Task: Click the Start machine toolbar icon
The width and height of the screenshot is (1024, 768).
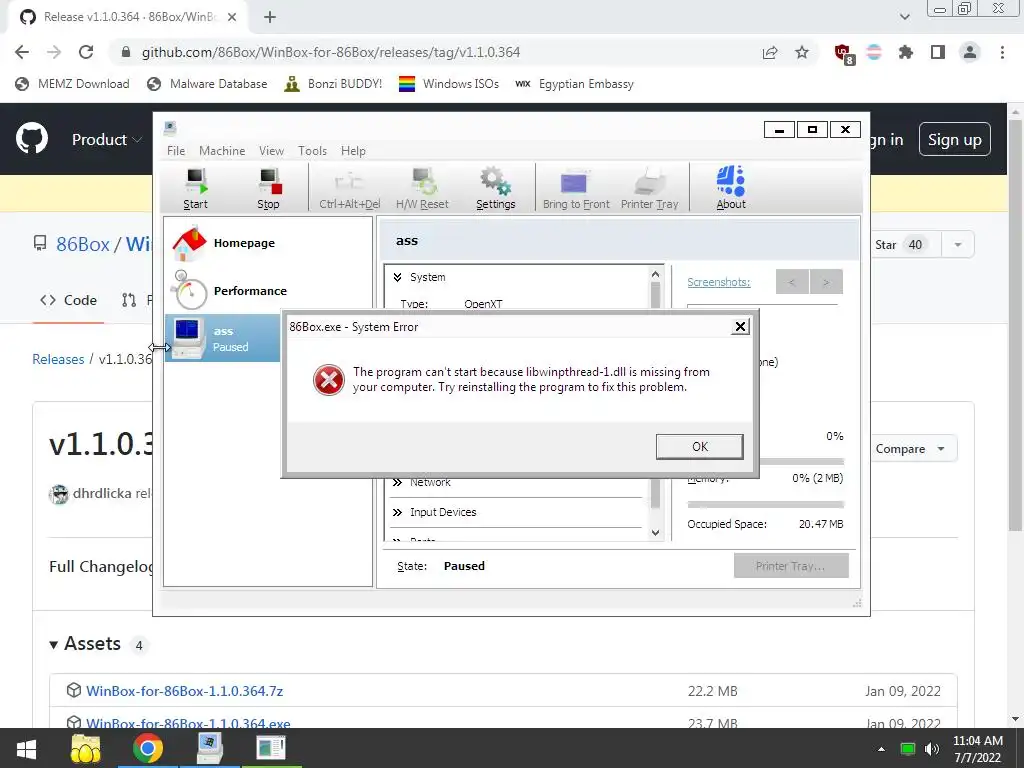Action: pos(196,188)
